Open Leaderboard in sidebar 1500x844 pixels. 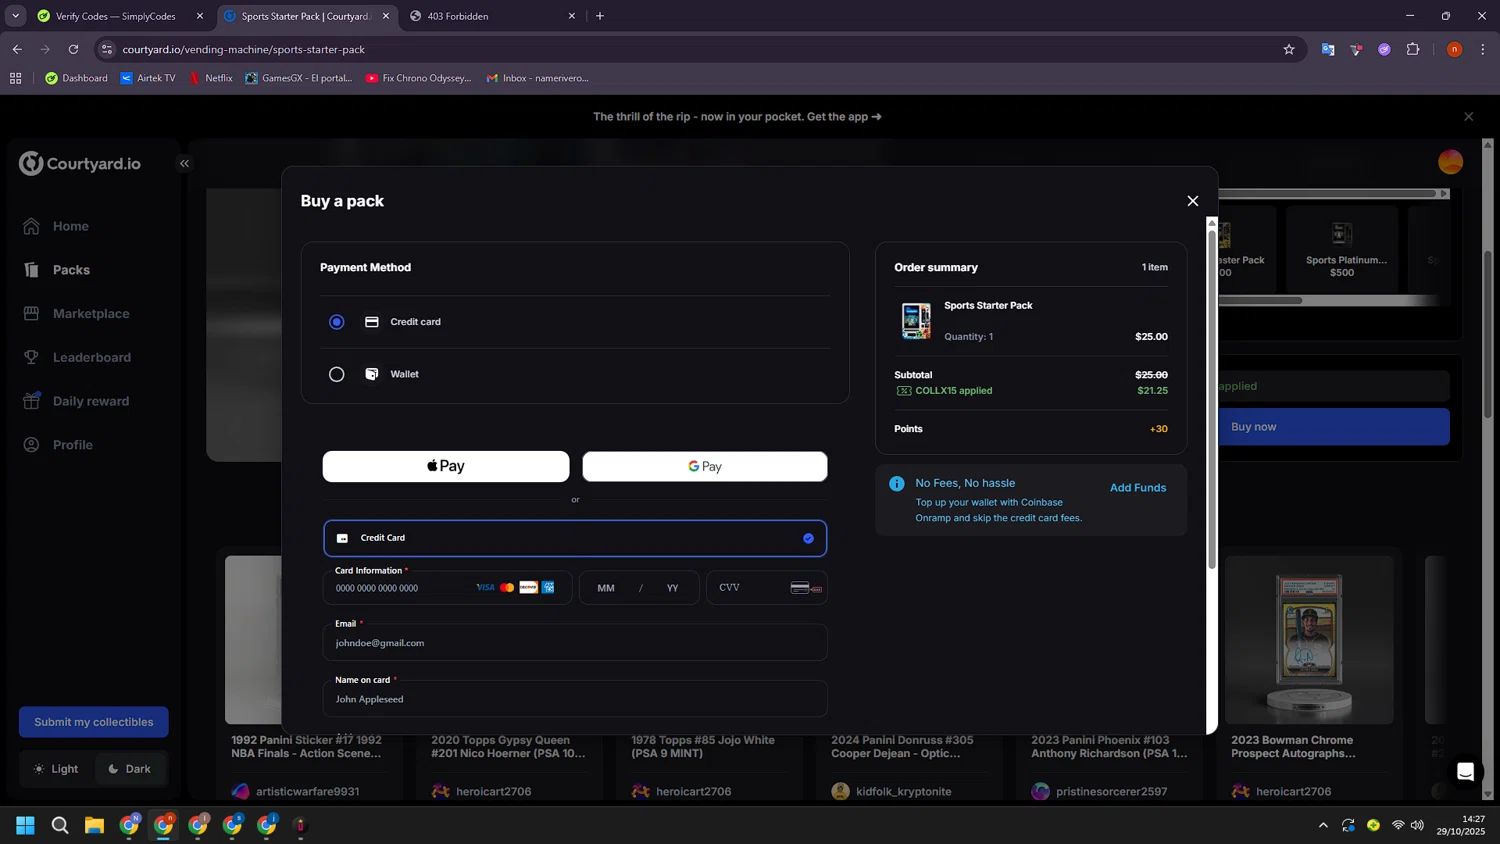pyautogui.click(x=91, y=358)
